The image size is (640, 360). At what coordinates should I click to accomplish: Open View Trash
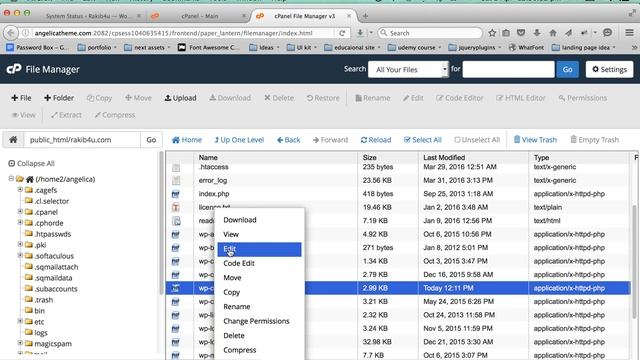535,140
